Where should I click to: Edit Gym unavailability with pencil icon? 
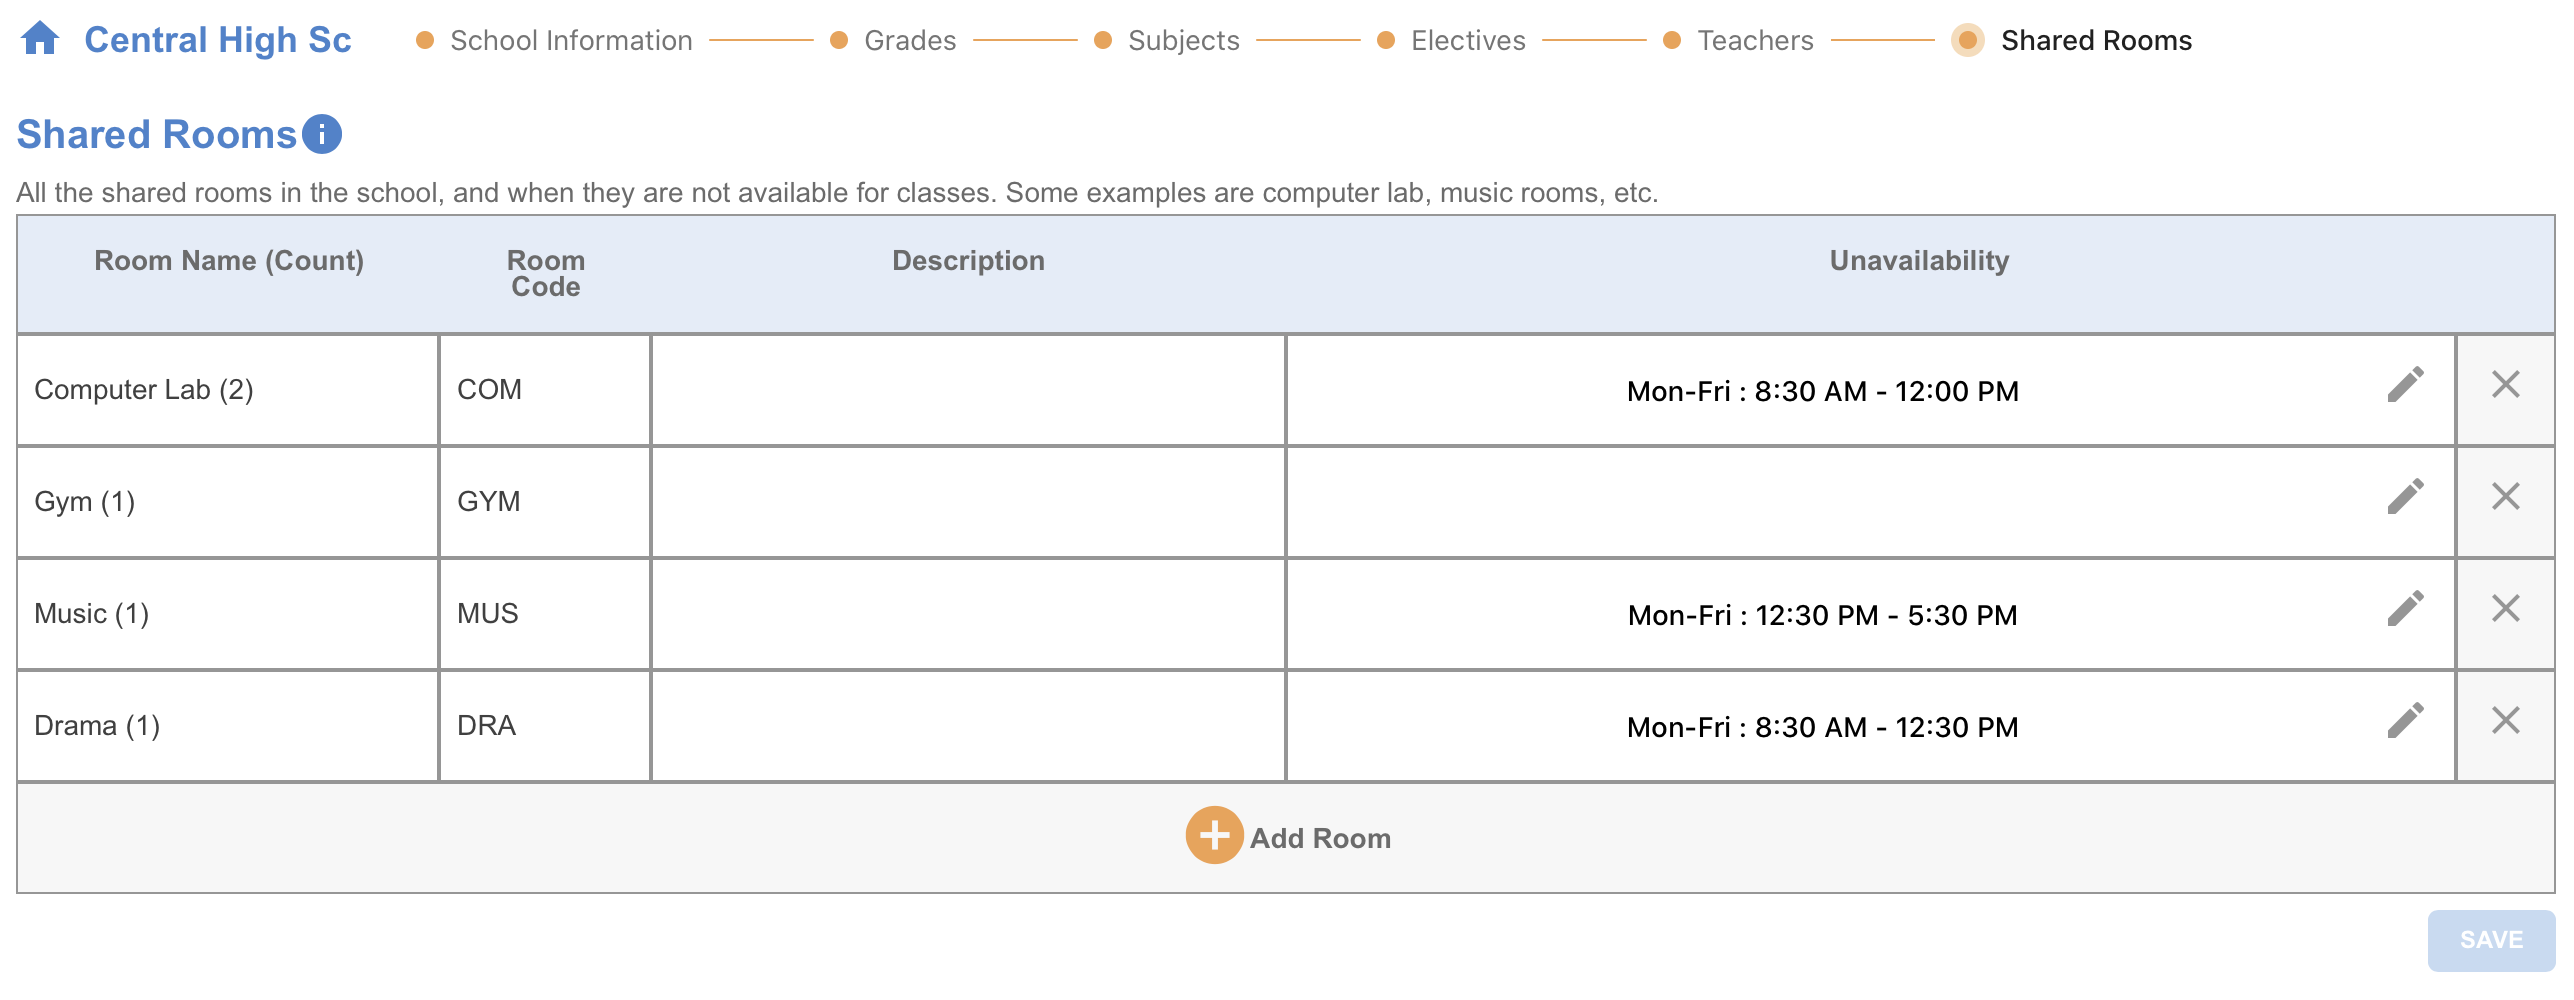(x=2405, y=497)
